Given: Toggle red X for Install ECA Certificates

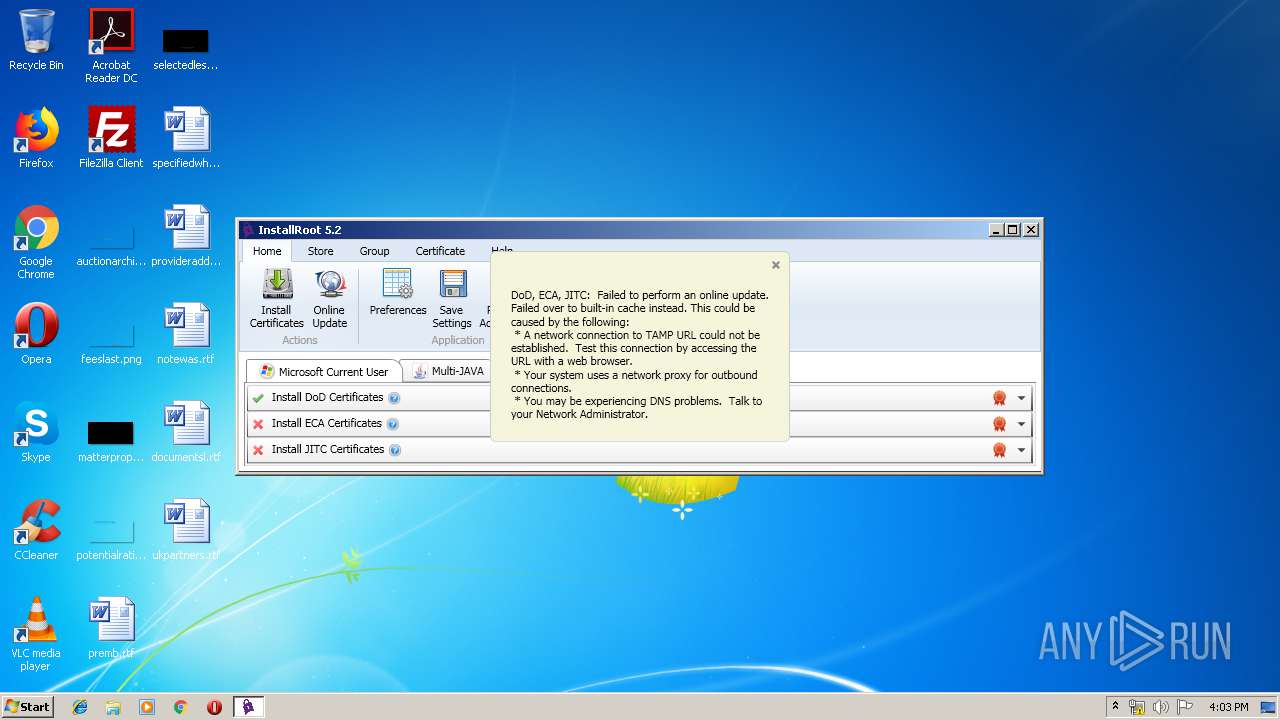Looking at the screenshot, I should (x=259, y=424).
